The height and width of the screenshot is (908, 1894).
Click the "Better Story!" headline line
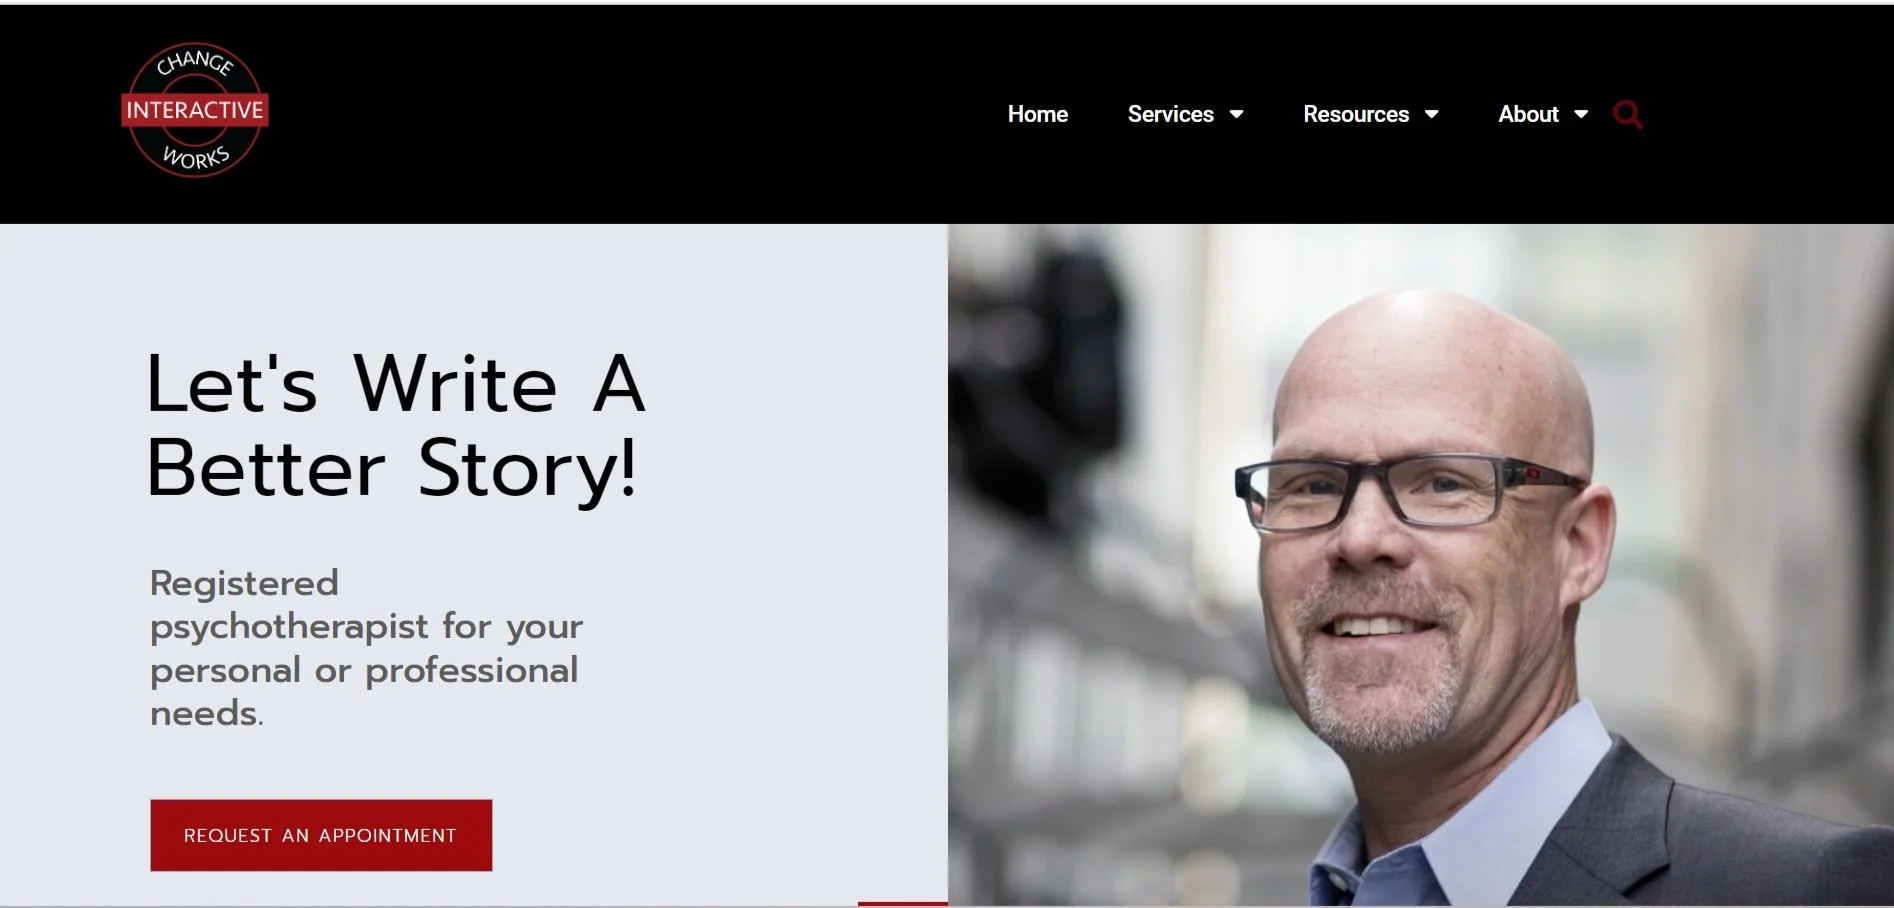[x=392, y=469]
